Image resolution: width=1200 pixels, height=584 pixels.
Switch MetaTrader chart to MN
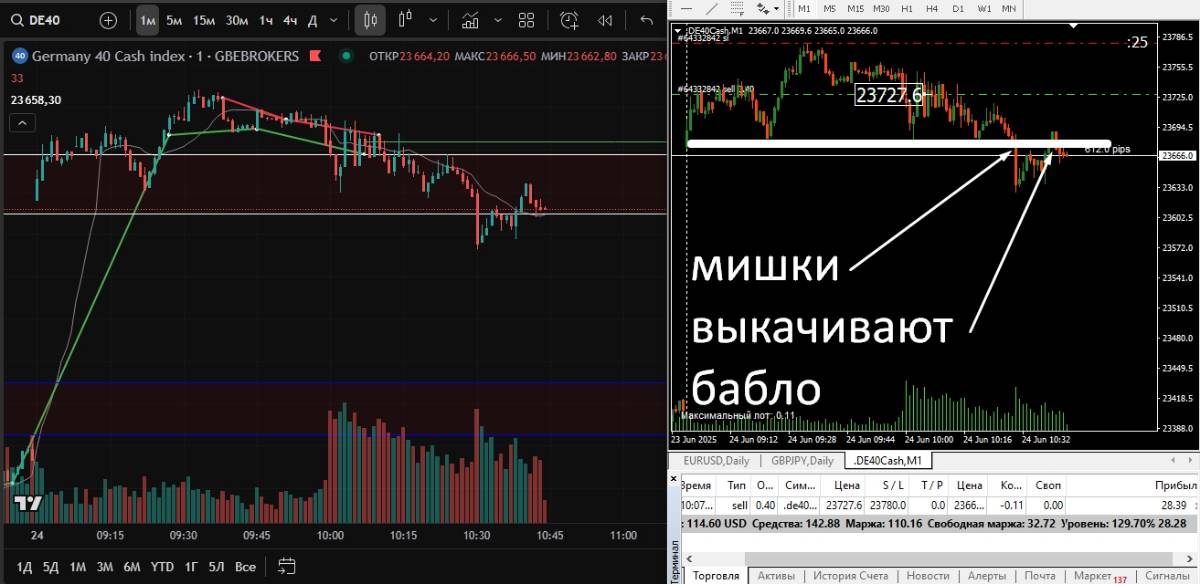pyautogui.click(x=1010, y=8)
